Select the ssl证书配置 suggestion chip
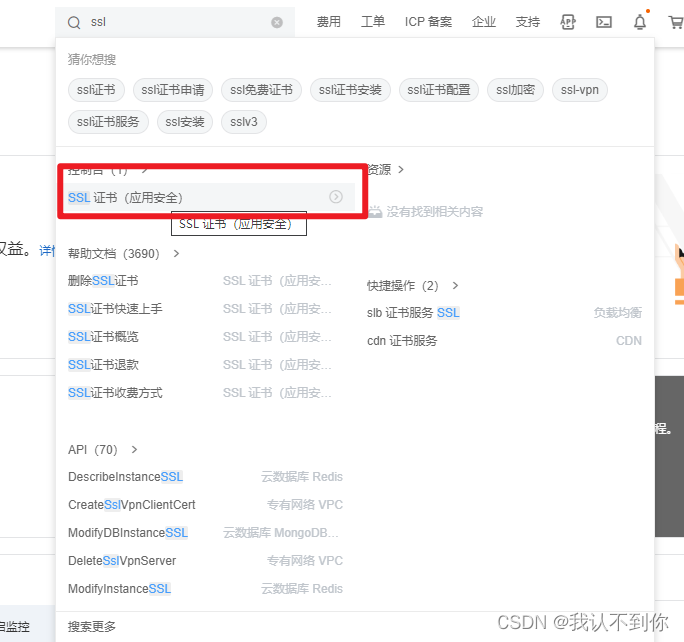Viewport: 684px width, 642px height. click(x=439, y=90)
